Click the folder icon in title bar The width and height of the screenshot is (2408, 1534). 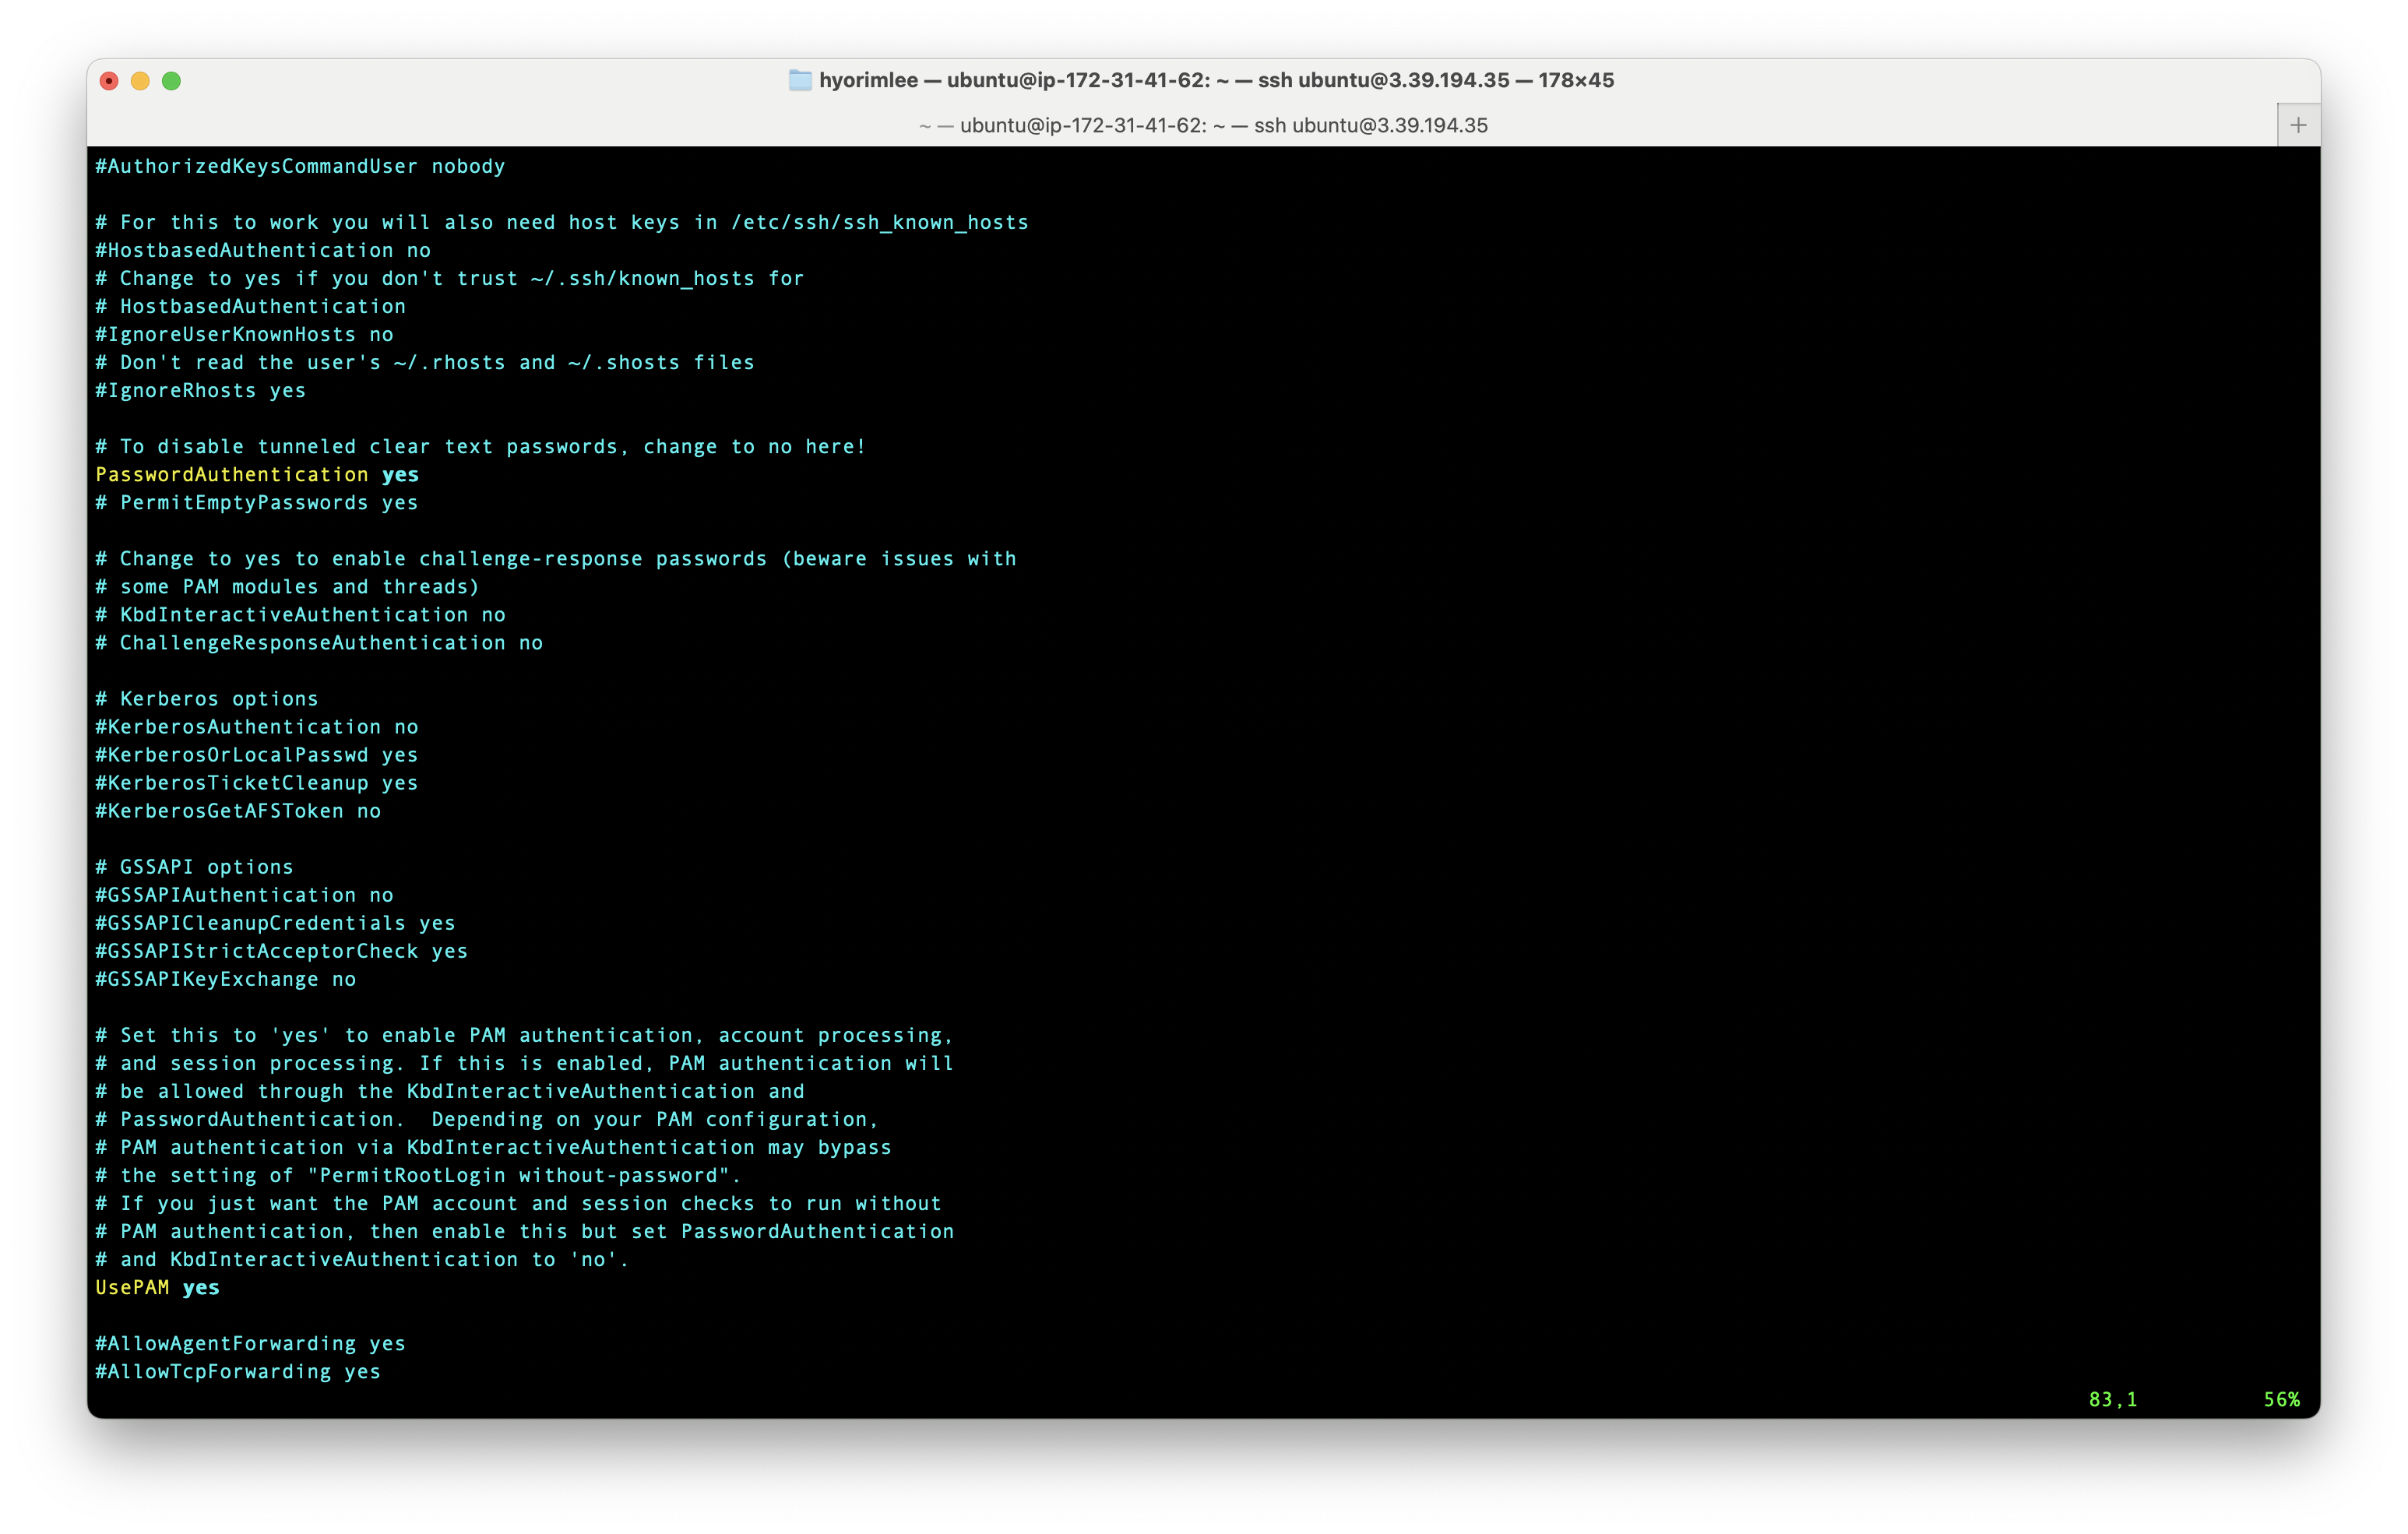[x=800, y=80]
